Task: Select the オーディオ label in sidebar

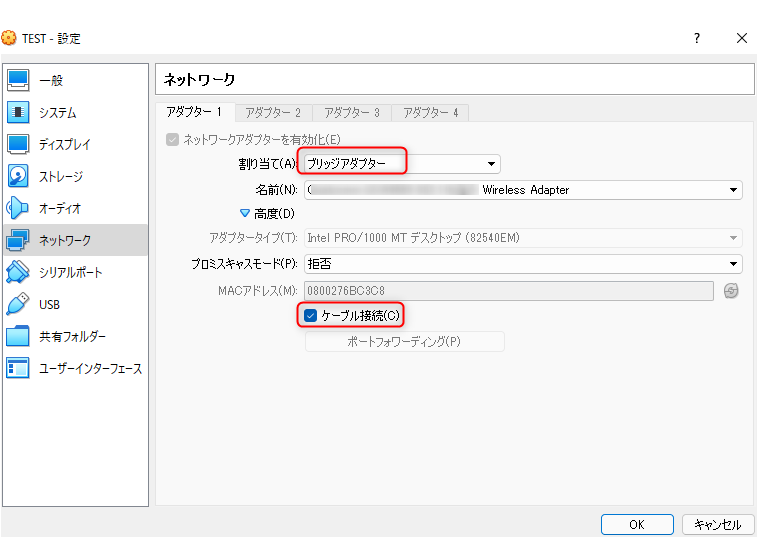Action: (x=60, y=208)
